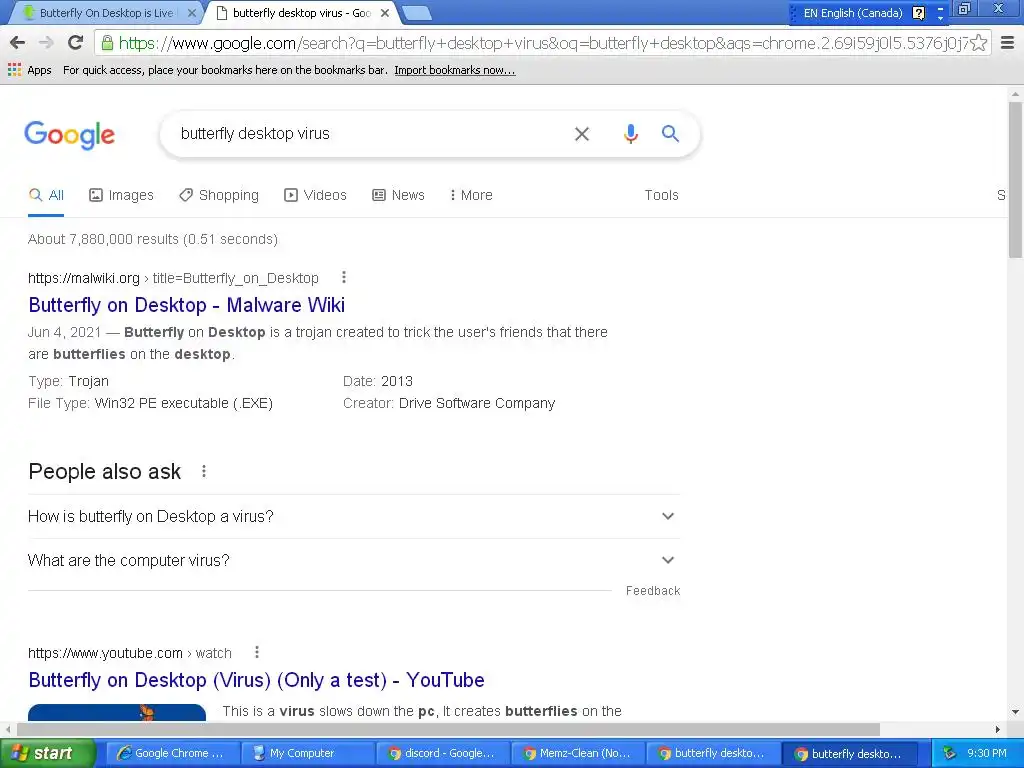Click the malwiki.org result URL breadcrumb
1024x768 pixels.
(x=173, y=278)
